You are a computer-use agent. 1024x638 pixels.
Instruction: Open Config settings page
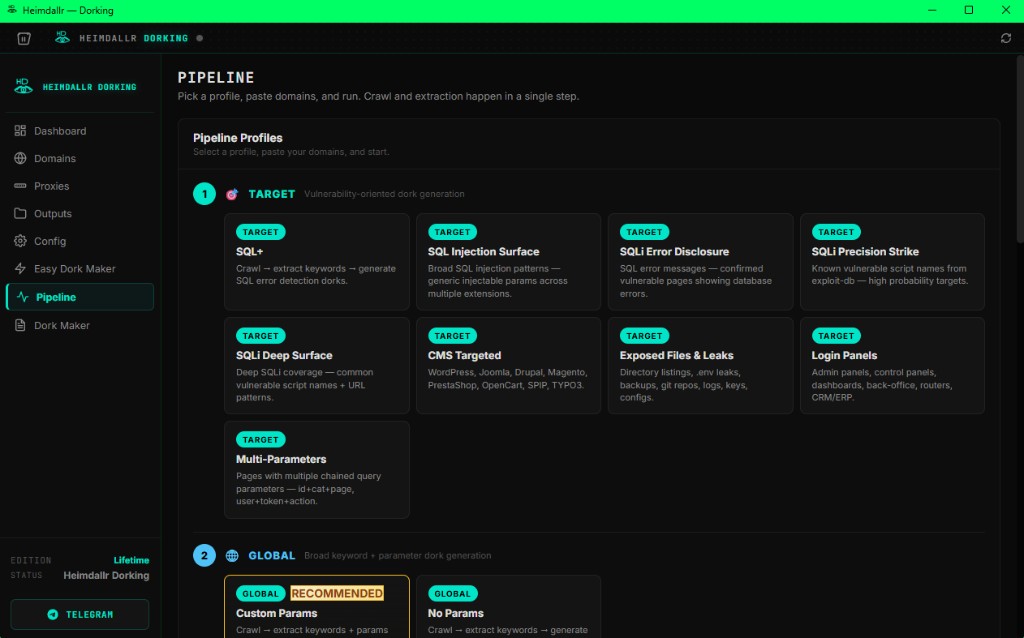[80, 241]
